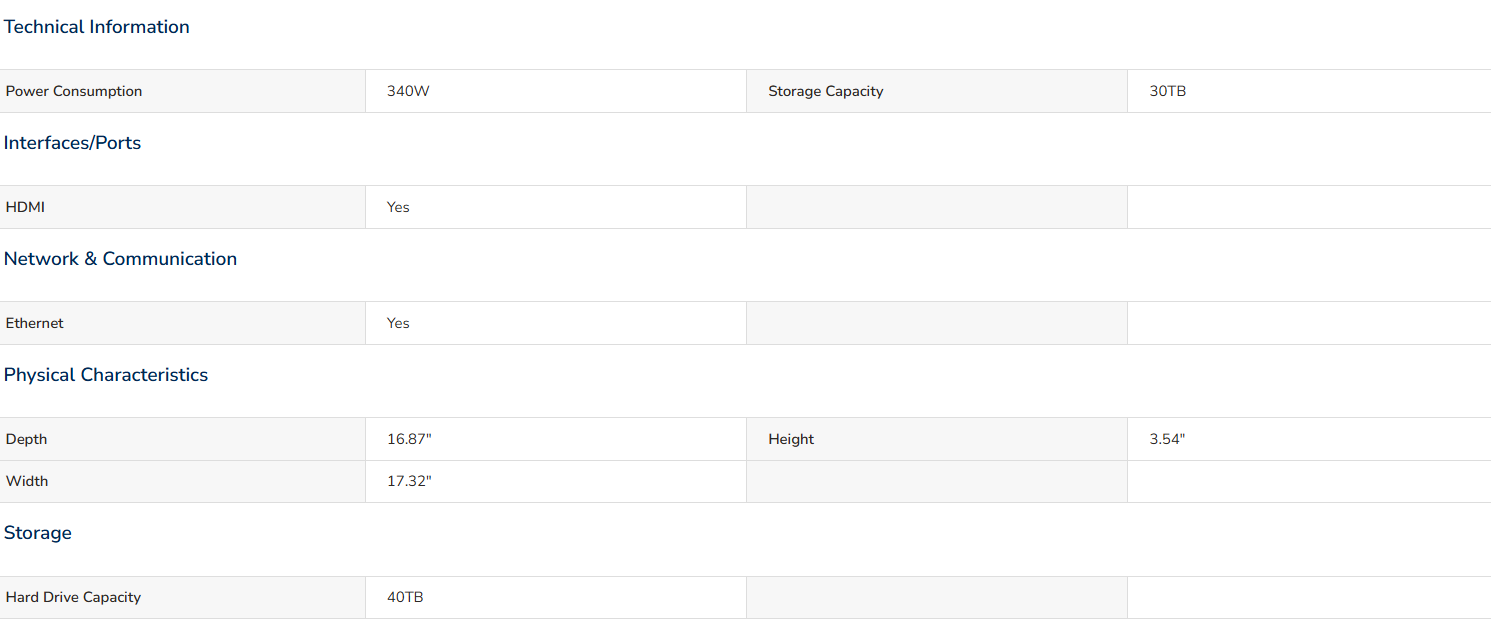Click the 340W value cell
This screenshot has width=1491, height=621.
tap(555, 91)
